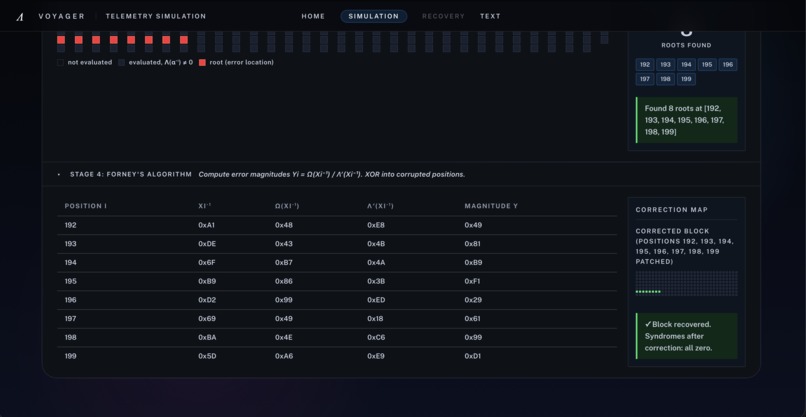Click the MAGNITUDE Y column header
Screen dimensions: 806x417
tap(491, 206)
